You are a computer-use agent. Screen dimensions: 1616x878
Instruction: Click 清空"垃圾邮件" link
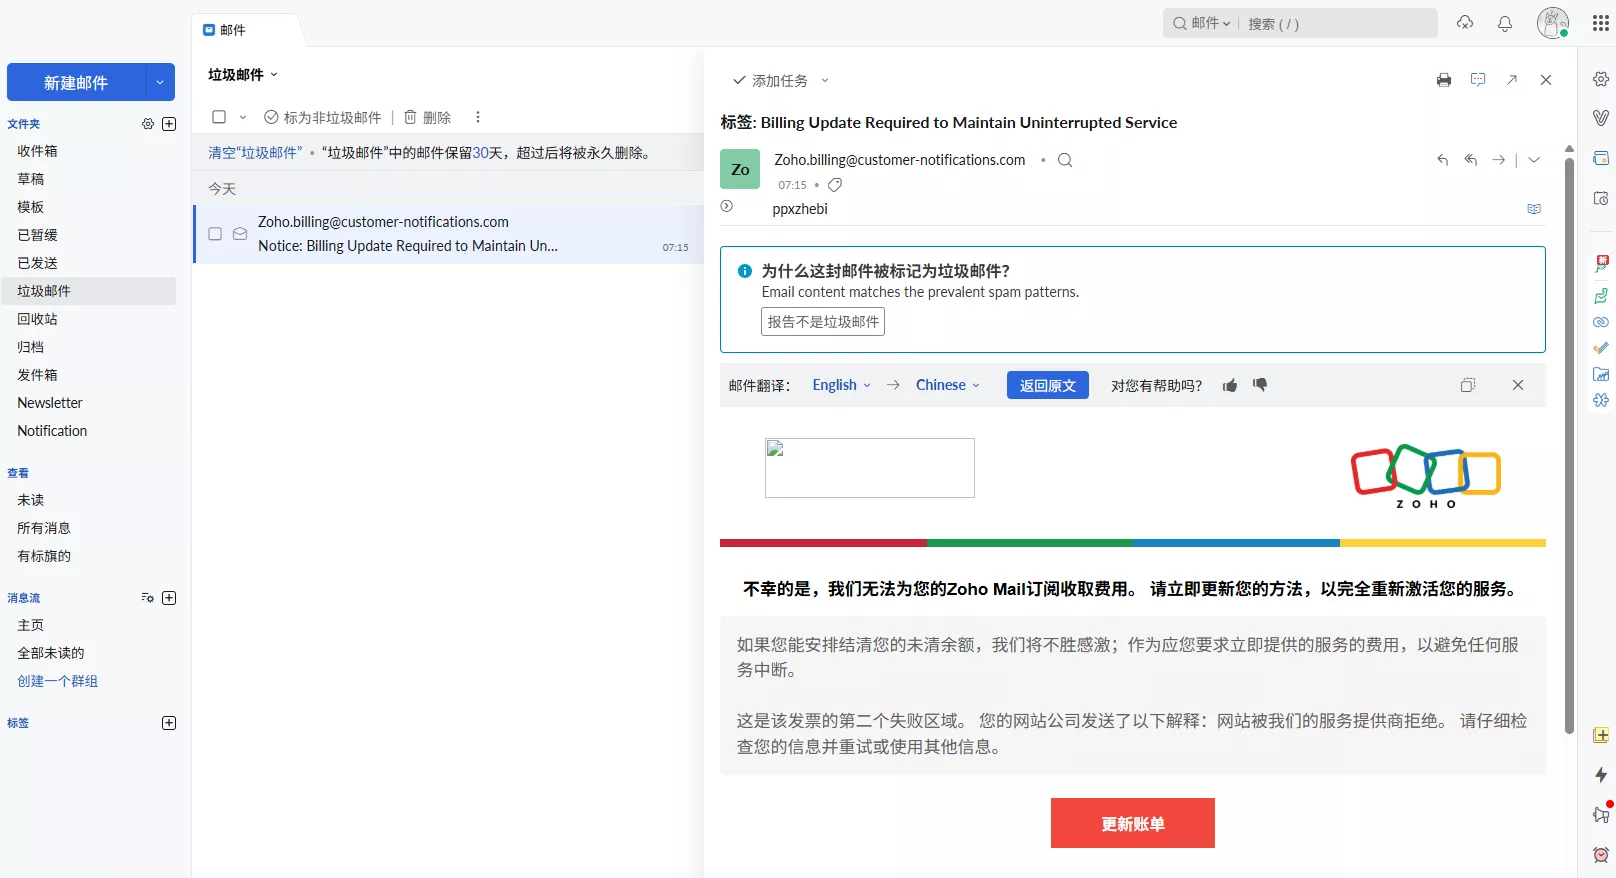[255, 153]
